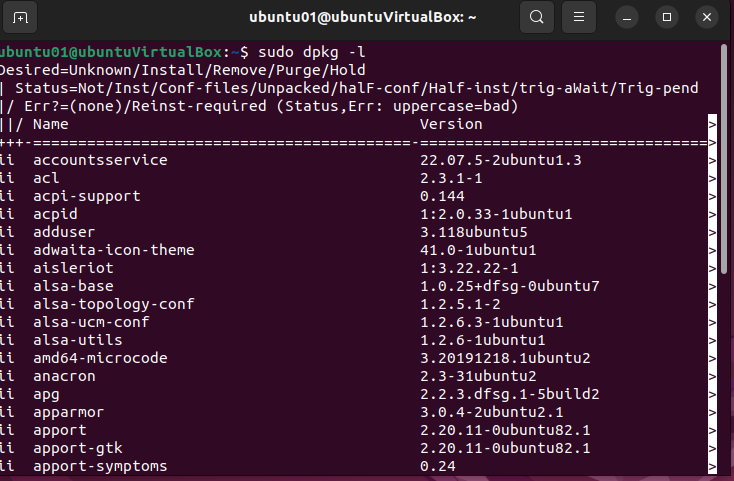
Task: Click the truncation arrow on the acl row
Action: (x=712, y=178)
